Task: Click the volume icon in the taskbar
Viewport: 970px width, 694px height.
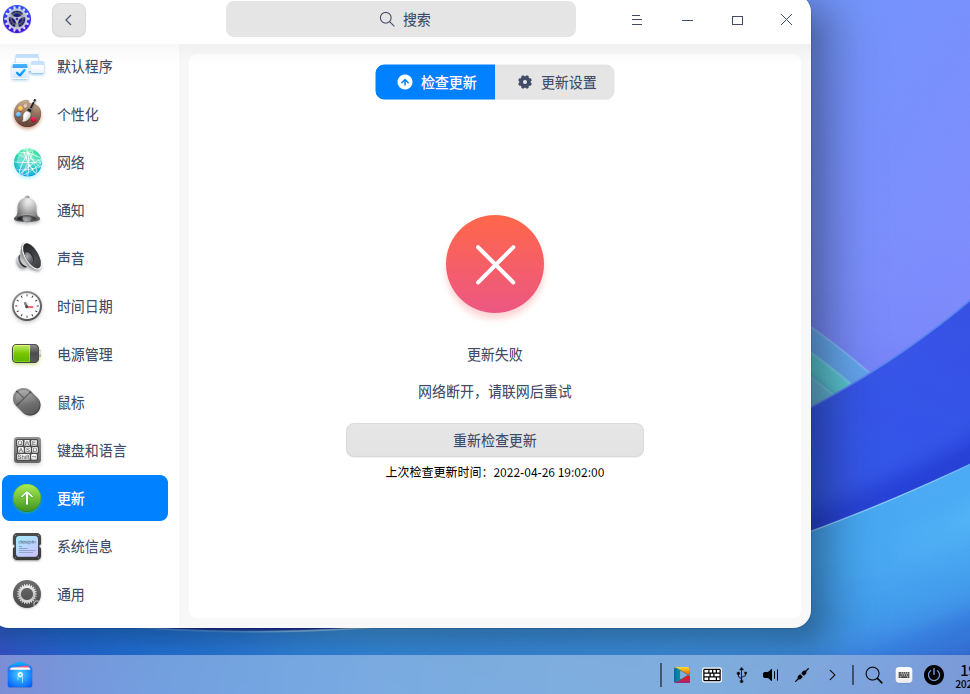Action: (770, 675)
